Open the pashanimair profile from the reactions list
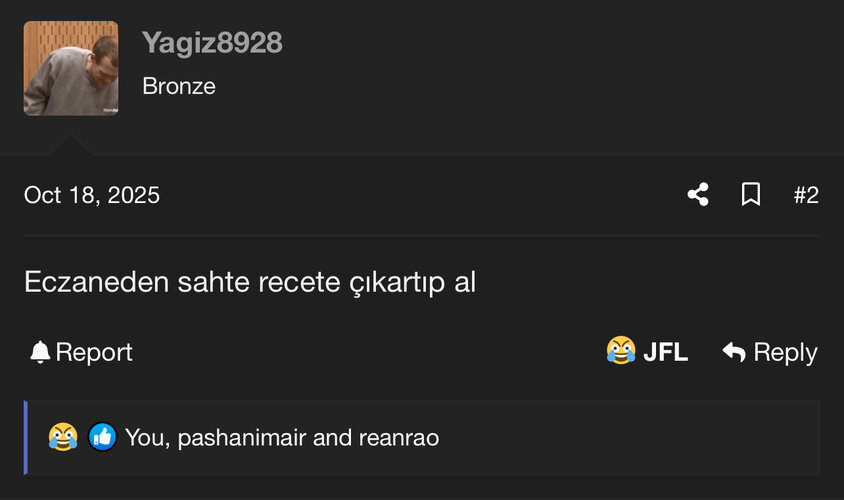 tap(242, 438)
